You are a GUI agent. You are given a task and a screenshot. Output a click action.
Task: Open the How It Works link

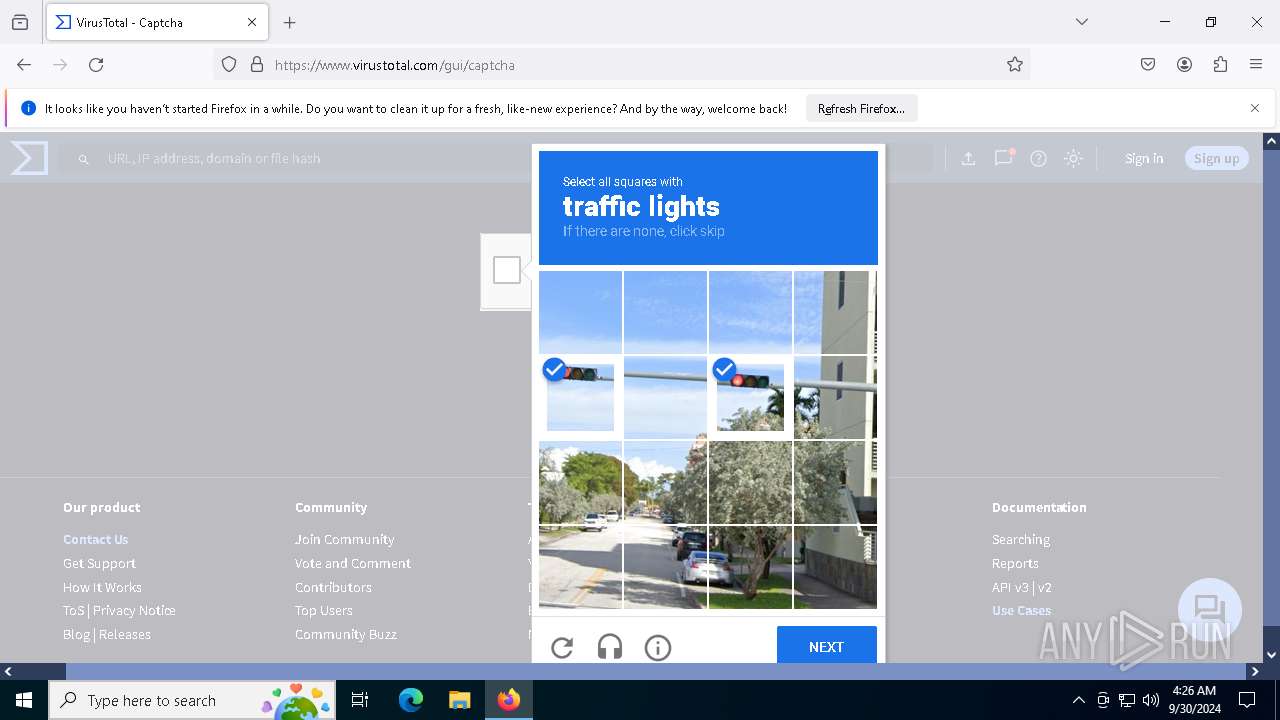[x=102, y=587]
